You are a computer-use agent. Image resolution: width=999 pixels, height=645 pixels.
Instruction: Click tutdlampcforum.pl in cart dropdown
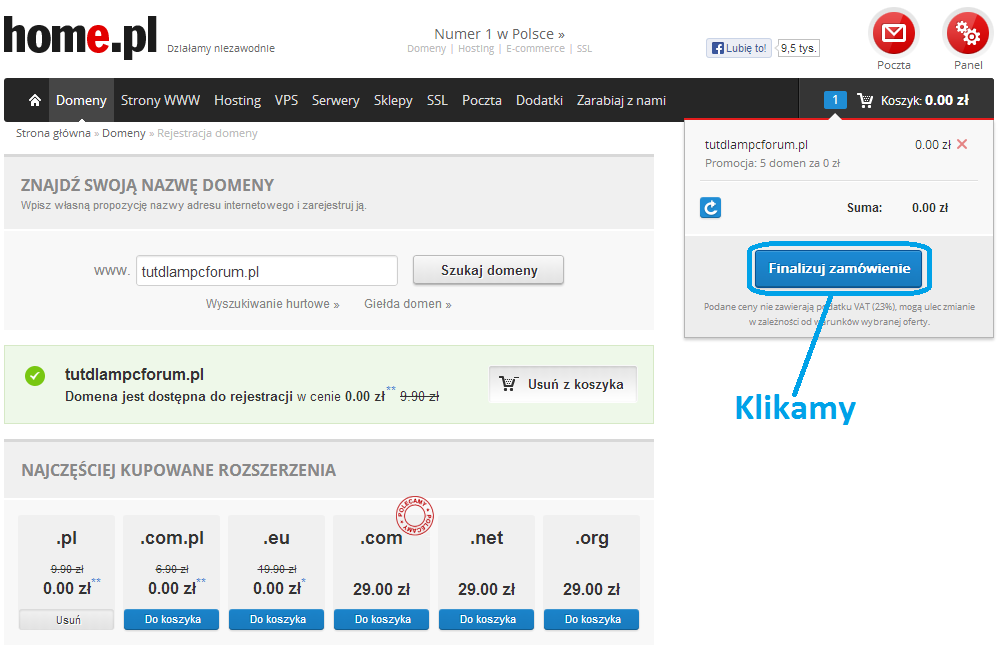coord(756,145)
